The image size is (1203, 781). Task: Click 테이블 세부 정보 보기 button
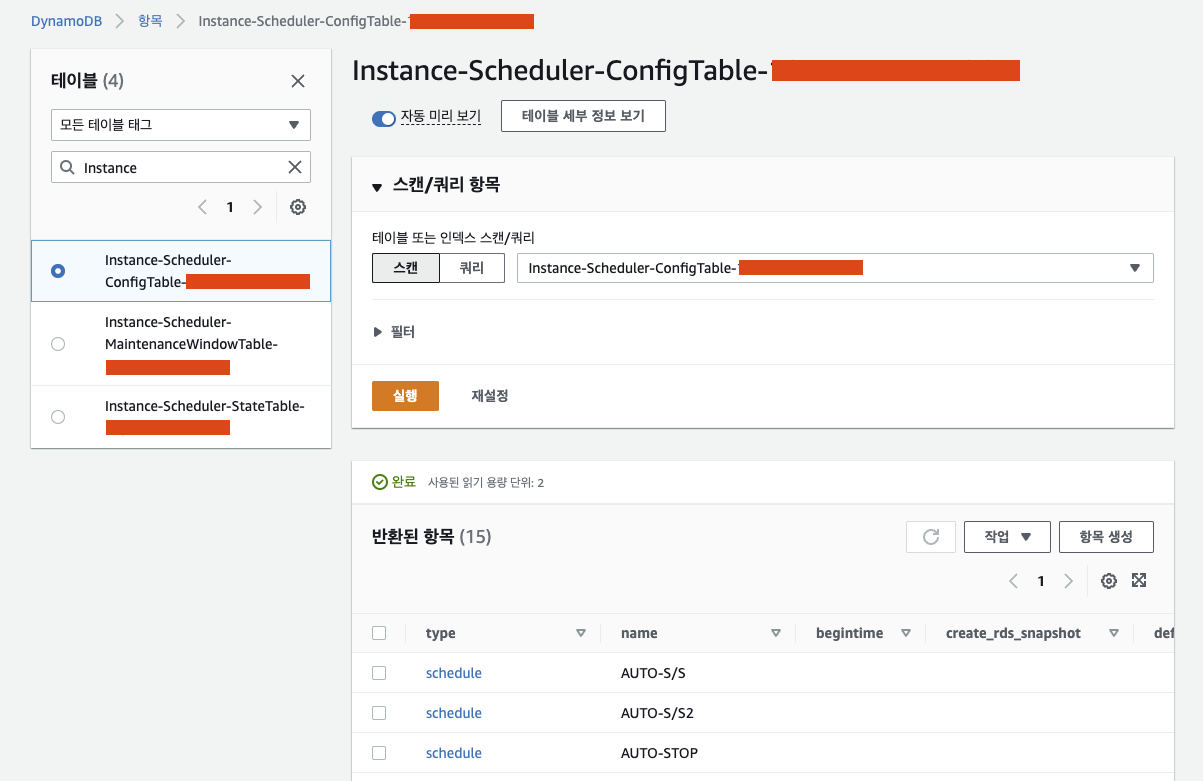coord(583,116)
